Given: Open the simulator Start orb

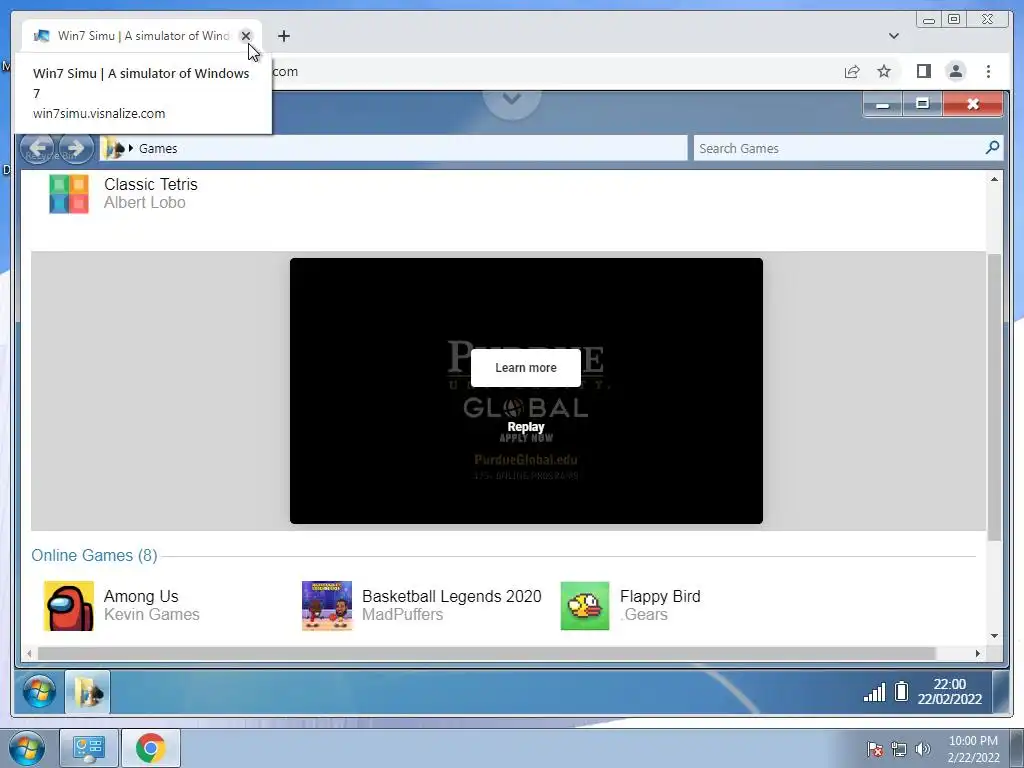Looking at the screenshot, I should coord(39,692).
